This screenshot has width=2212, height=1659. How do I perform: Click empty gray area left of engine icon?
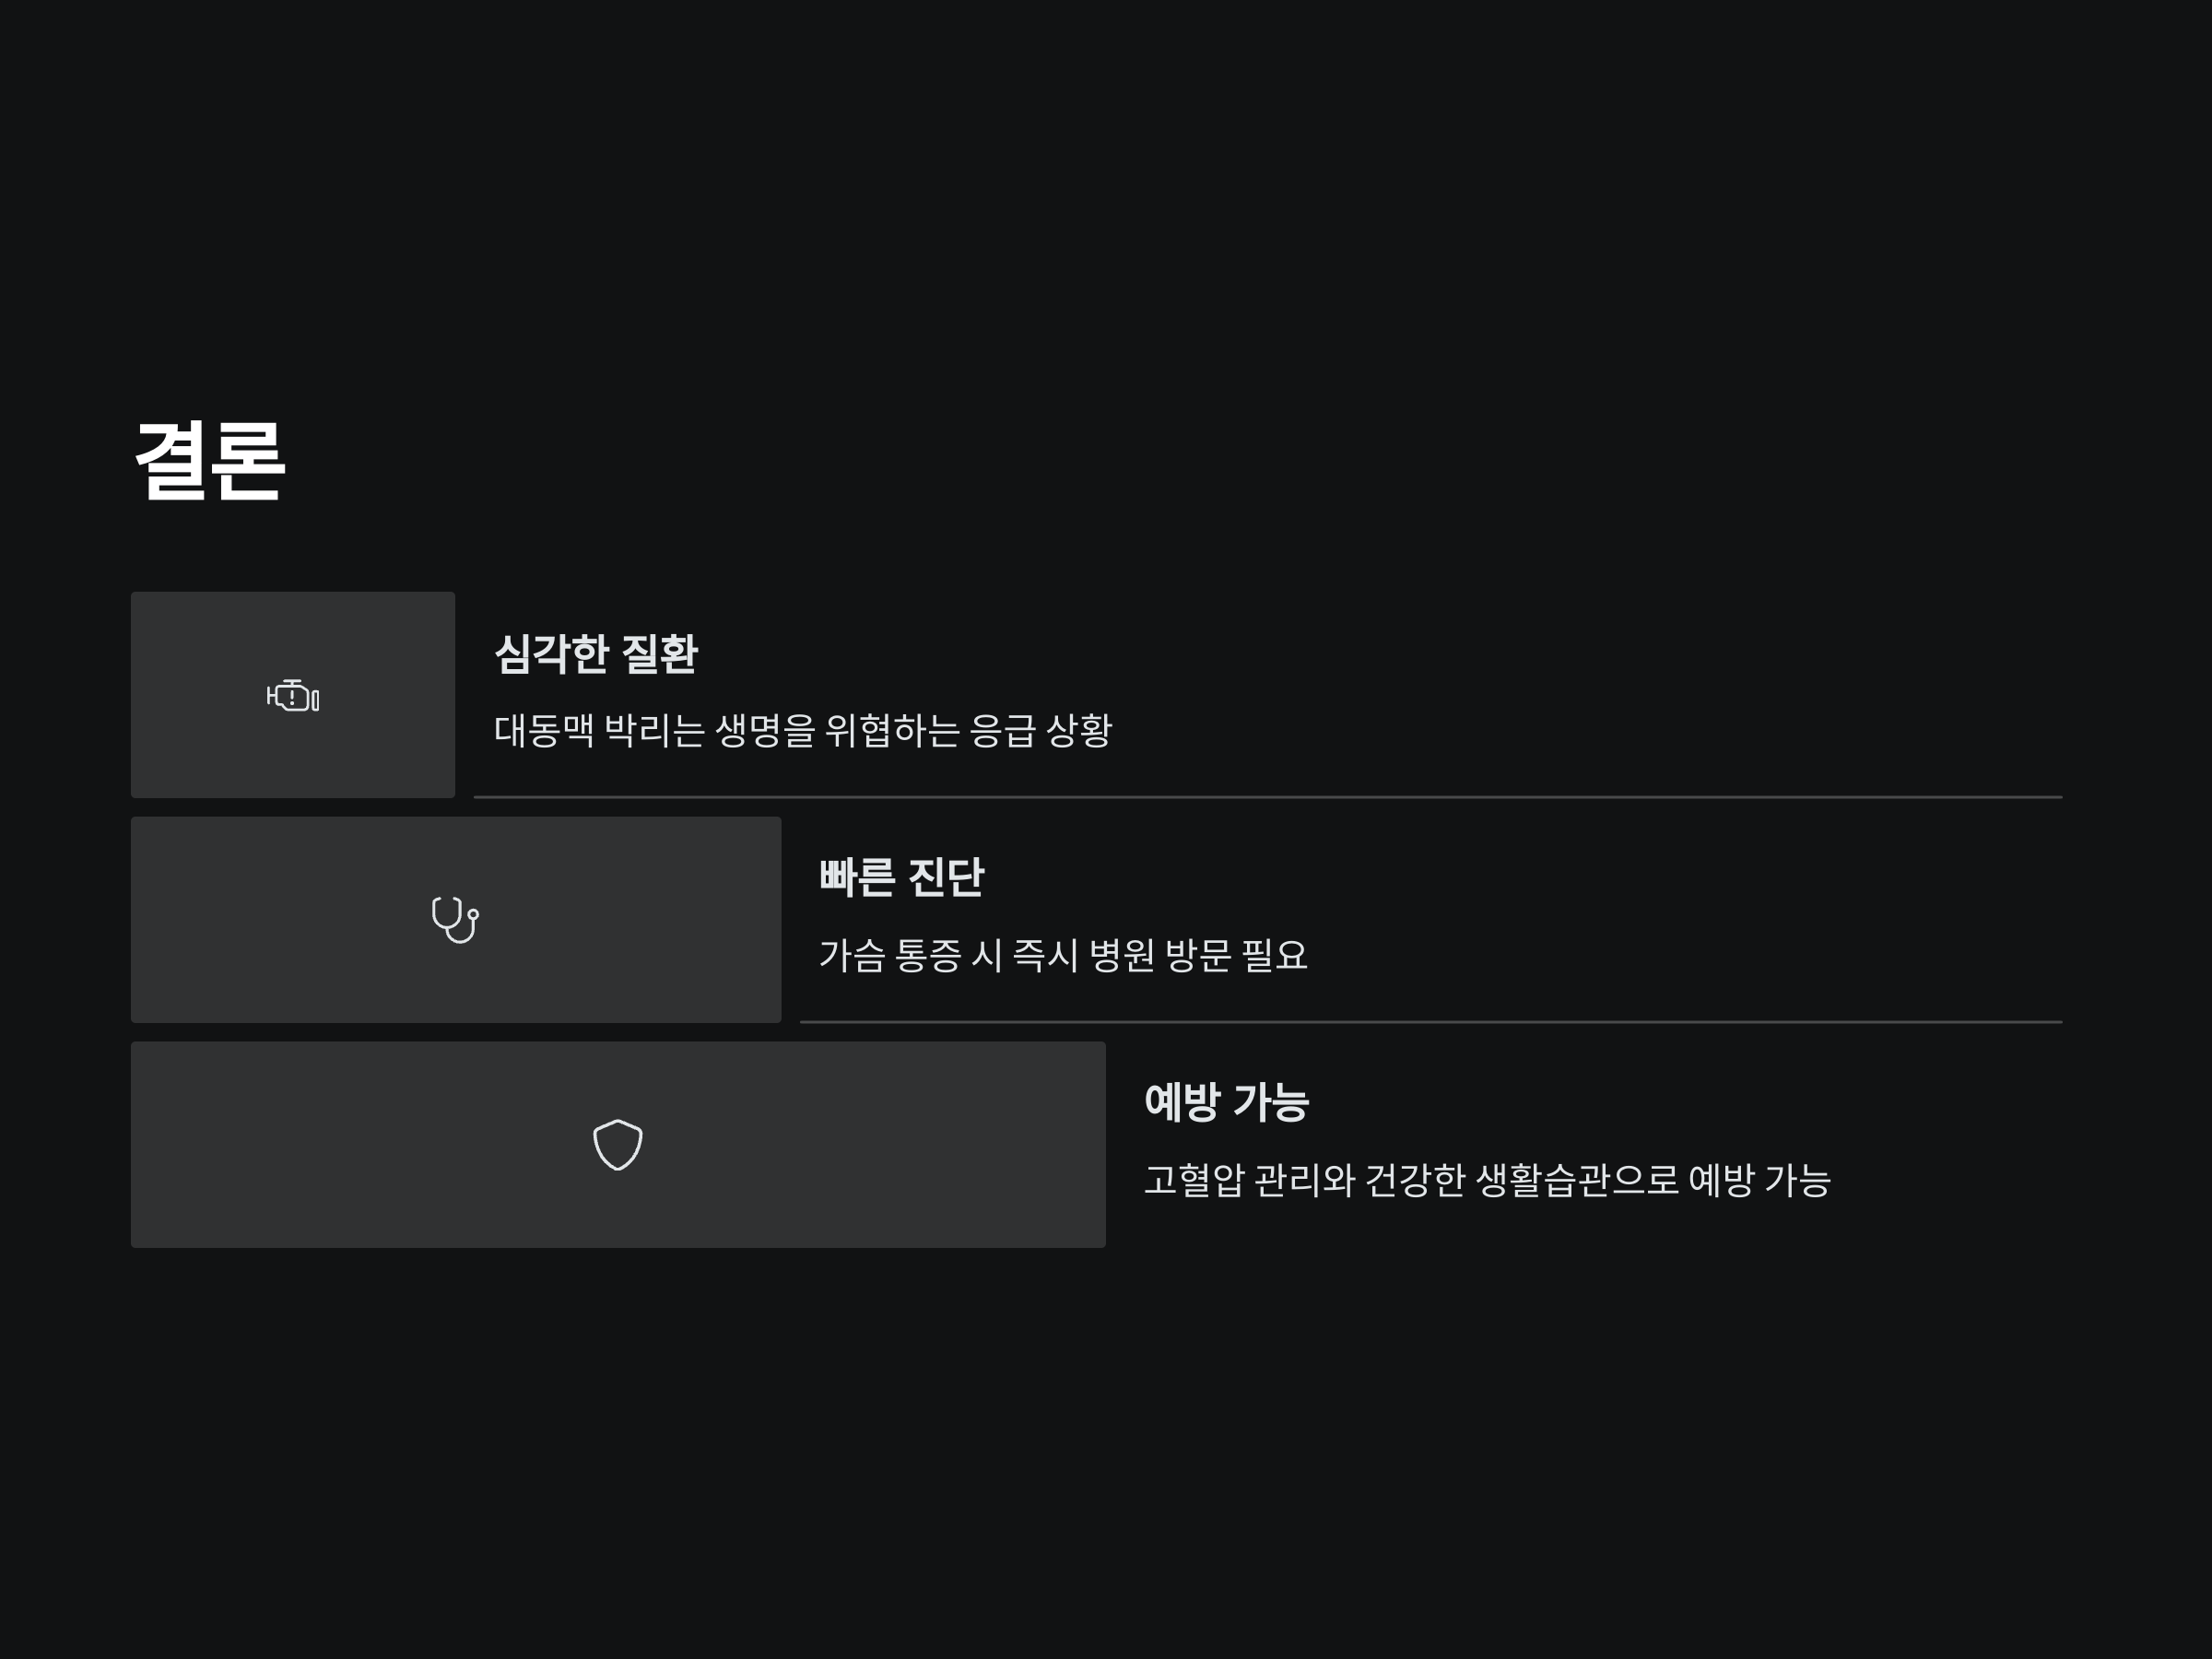point(195,695)
